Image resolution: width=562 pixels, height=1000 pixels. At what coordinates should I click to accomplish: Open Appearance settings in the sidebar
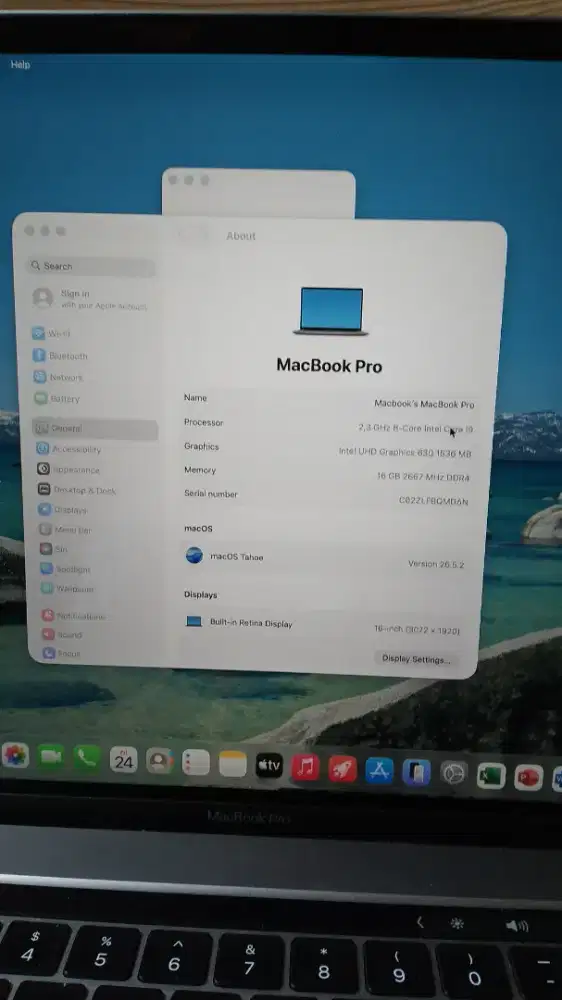pyautogui.click(x=69, y=470)
